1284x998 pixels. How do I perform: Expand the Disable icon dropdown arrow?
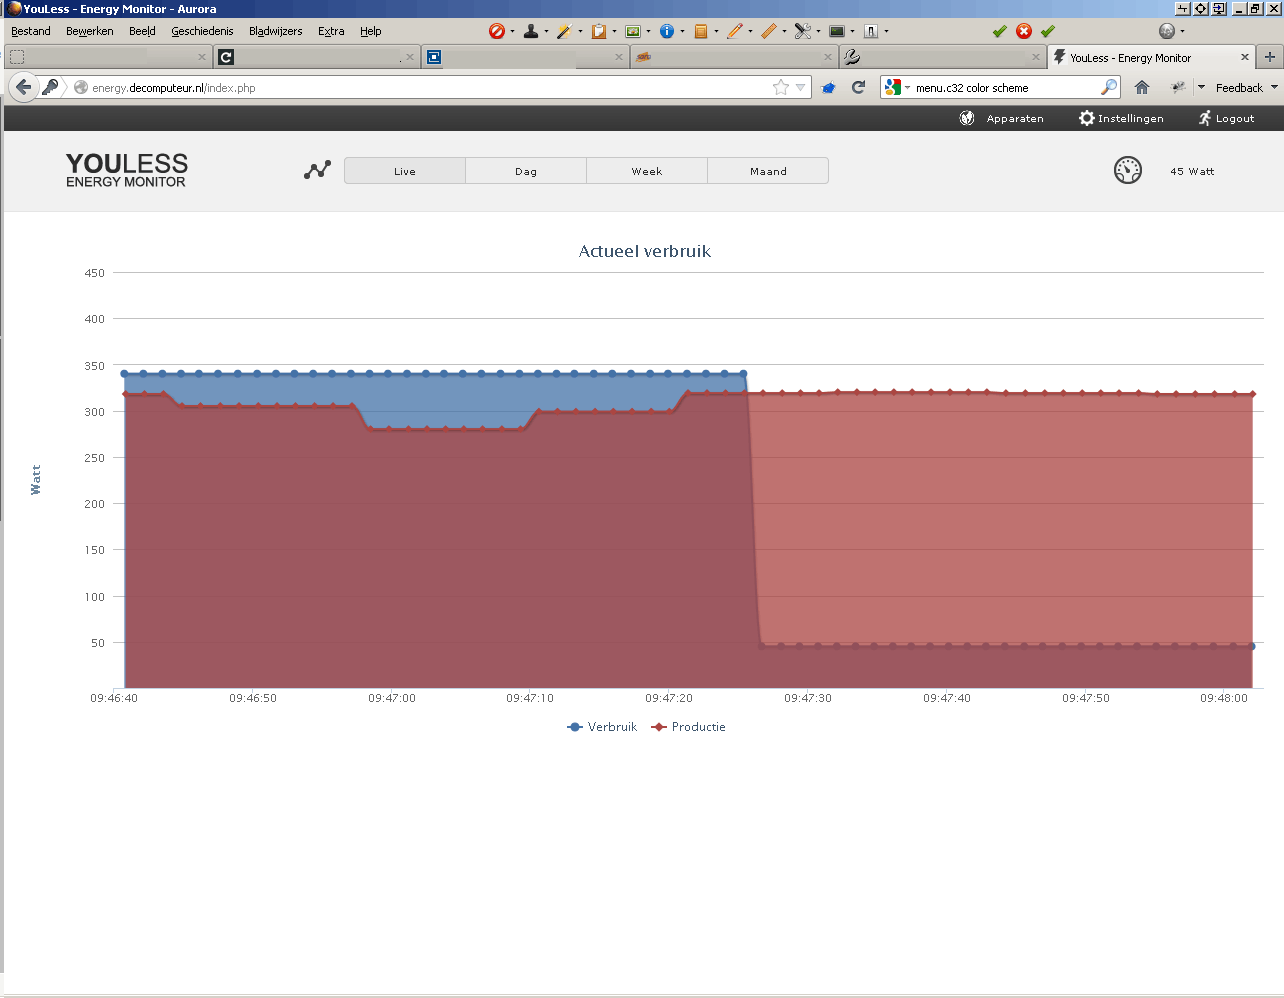512,31
